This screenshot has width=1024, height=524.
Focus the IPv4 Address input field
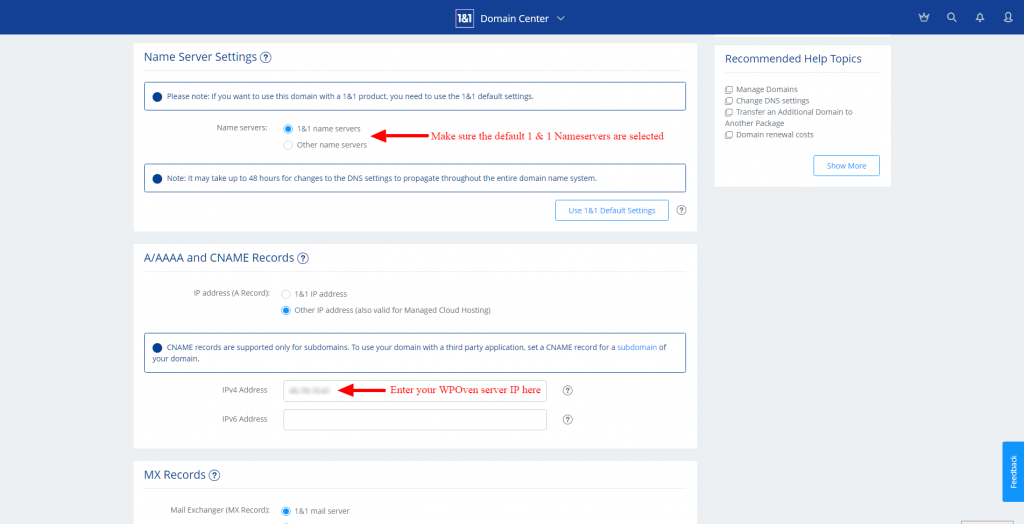coord(415,391)
